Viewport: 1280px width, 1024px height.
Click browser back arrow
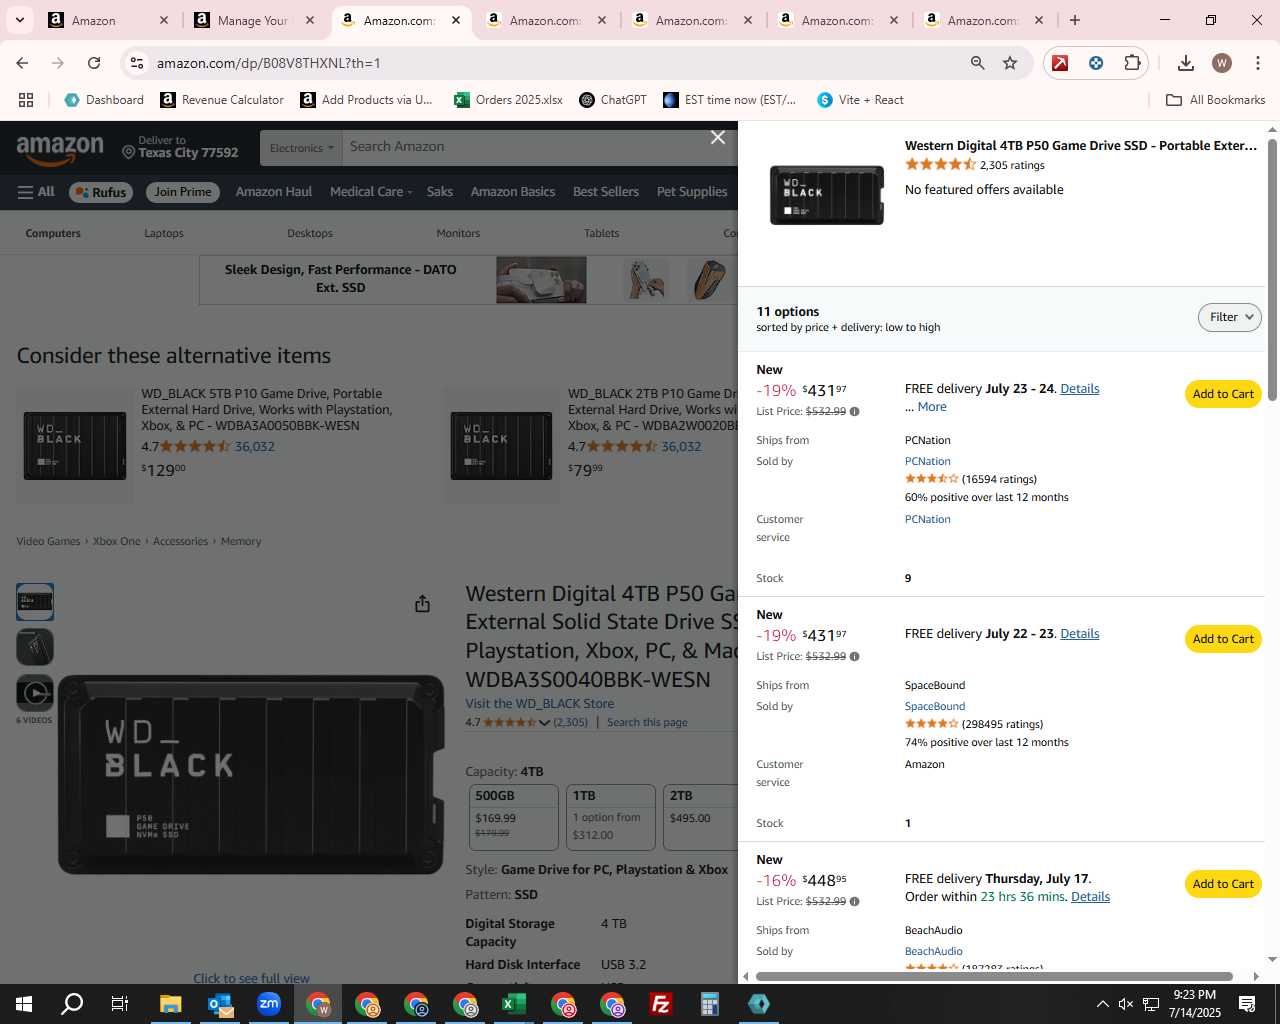pyautogui.click(x=22, y=63)
